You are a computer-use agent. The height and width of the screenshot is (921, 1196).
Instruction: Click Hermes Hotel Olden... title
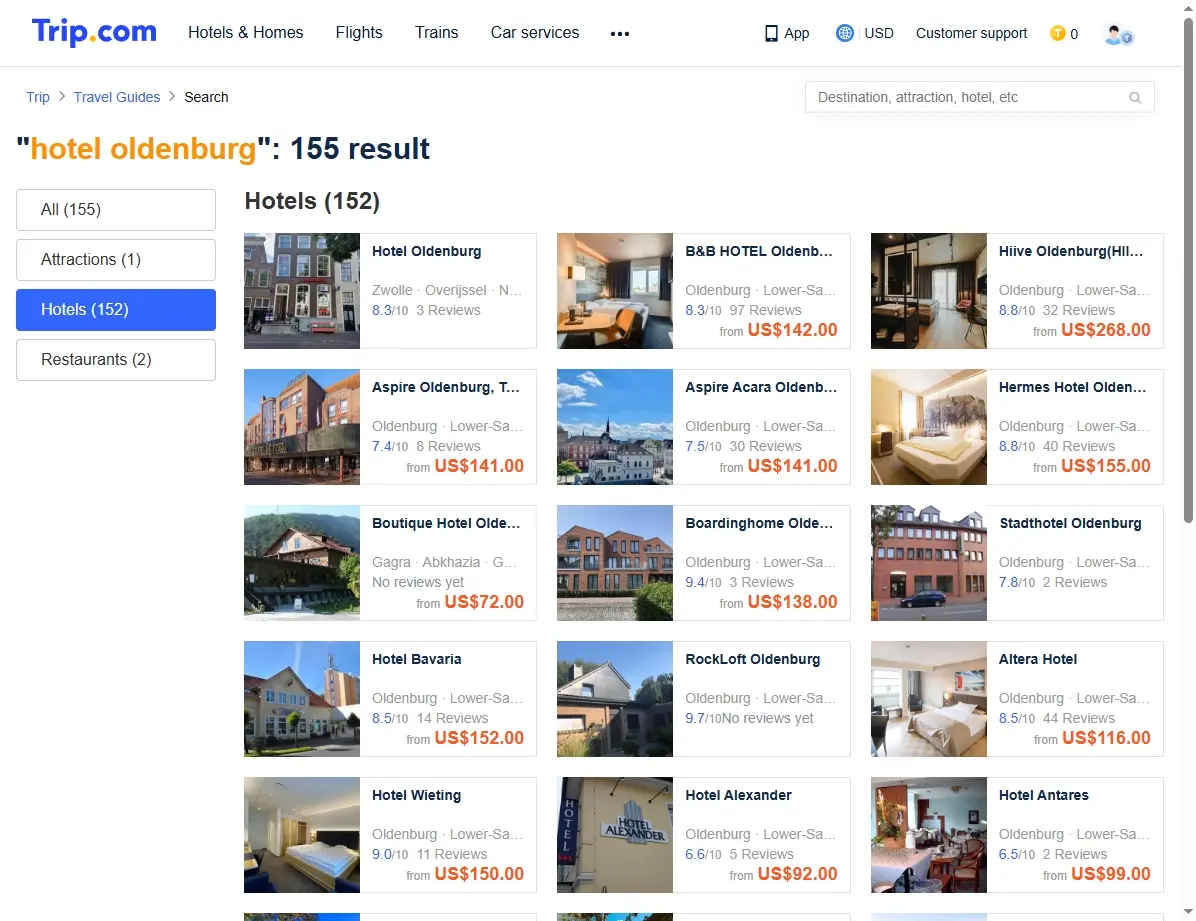[1072, 388]
